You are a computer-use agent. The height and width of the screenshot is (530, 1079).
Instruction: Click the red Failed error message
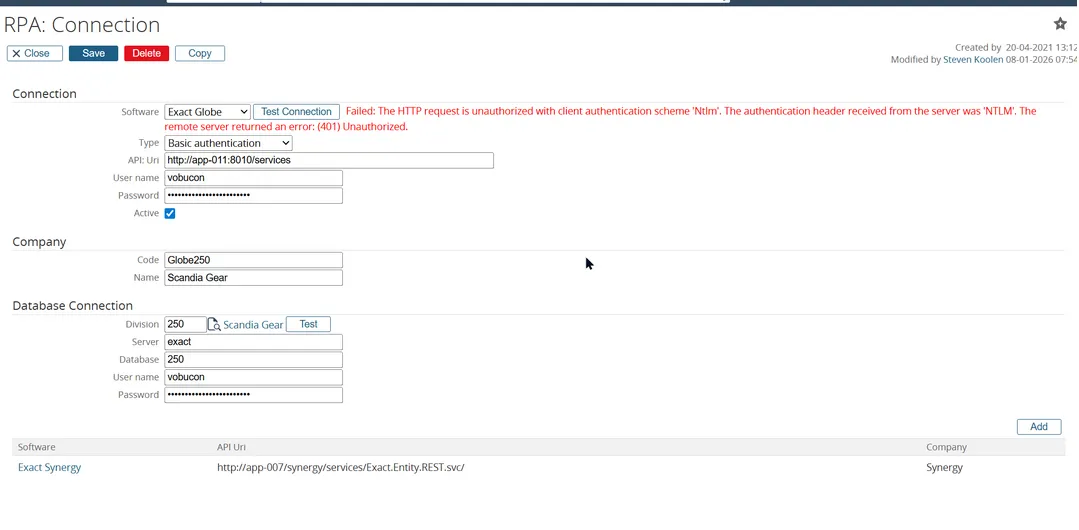click(x=600, y=119)
